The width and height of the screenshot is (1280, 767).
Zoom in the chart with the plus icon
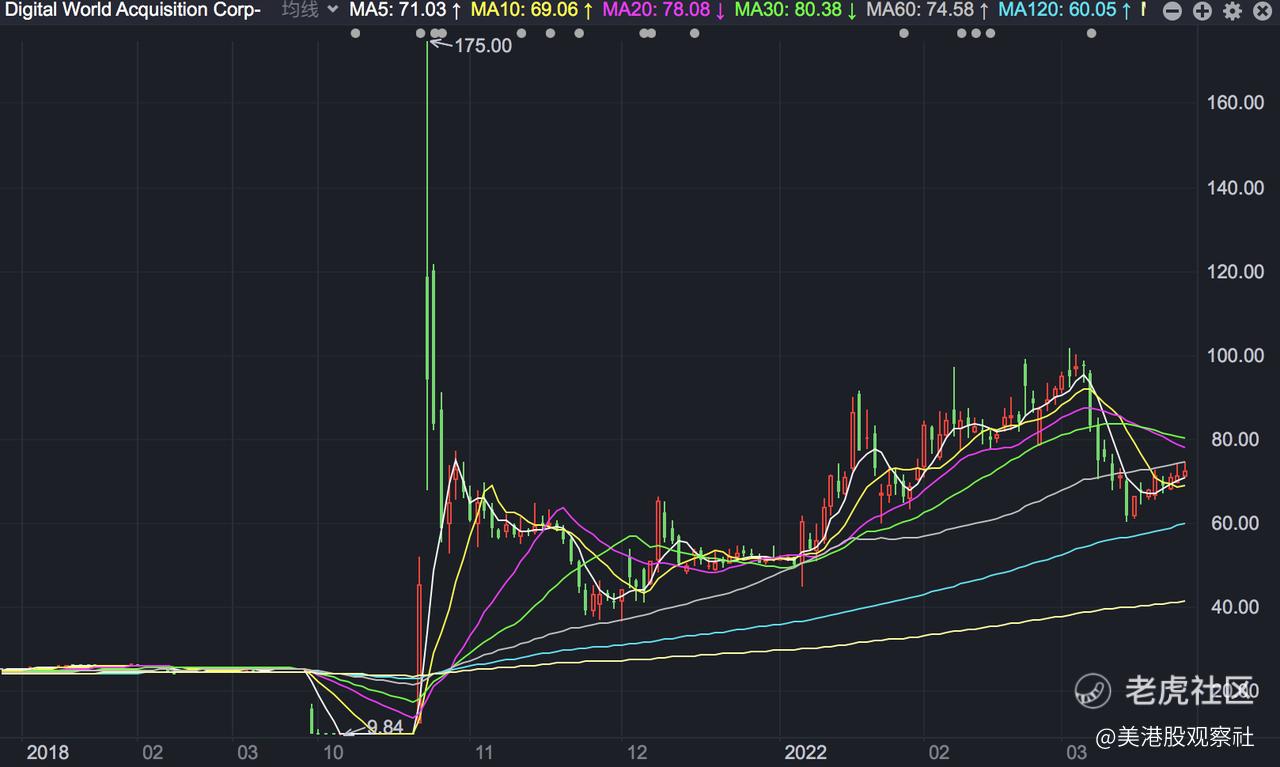pyautogui.click(x=1203, y=11)
